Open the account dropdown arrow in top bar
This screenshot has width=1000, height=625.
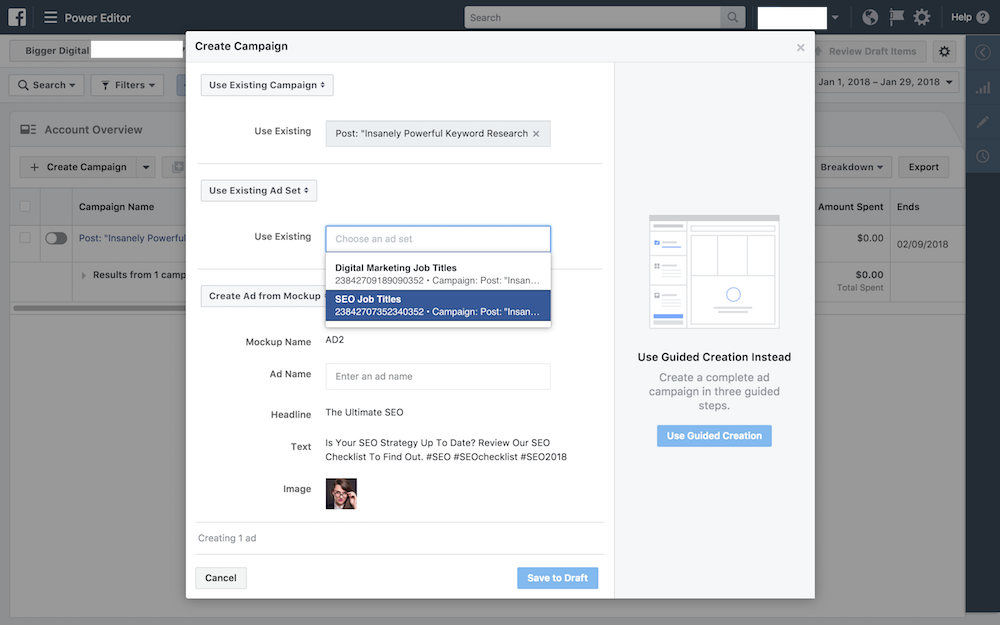coord(835,17)
